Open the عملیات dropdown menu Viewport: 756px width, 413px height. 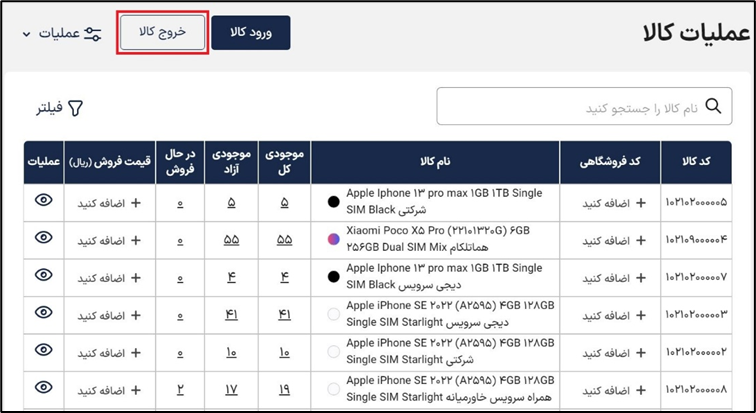[62, 34]
